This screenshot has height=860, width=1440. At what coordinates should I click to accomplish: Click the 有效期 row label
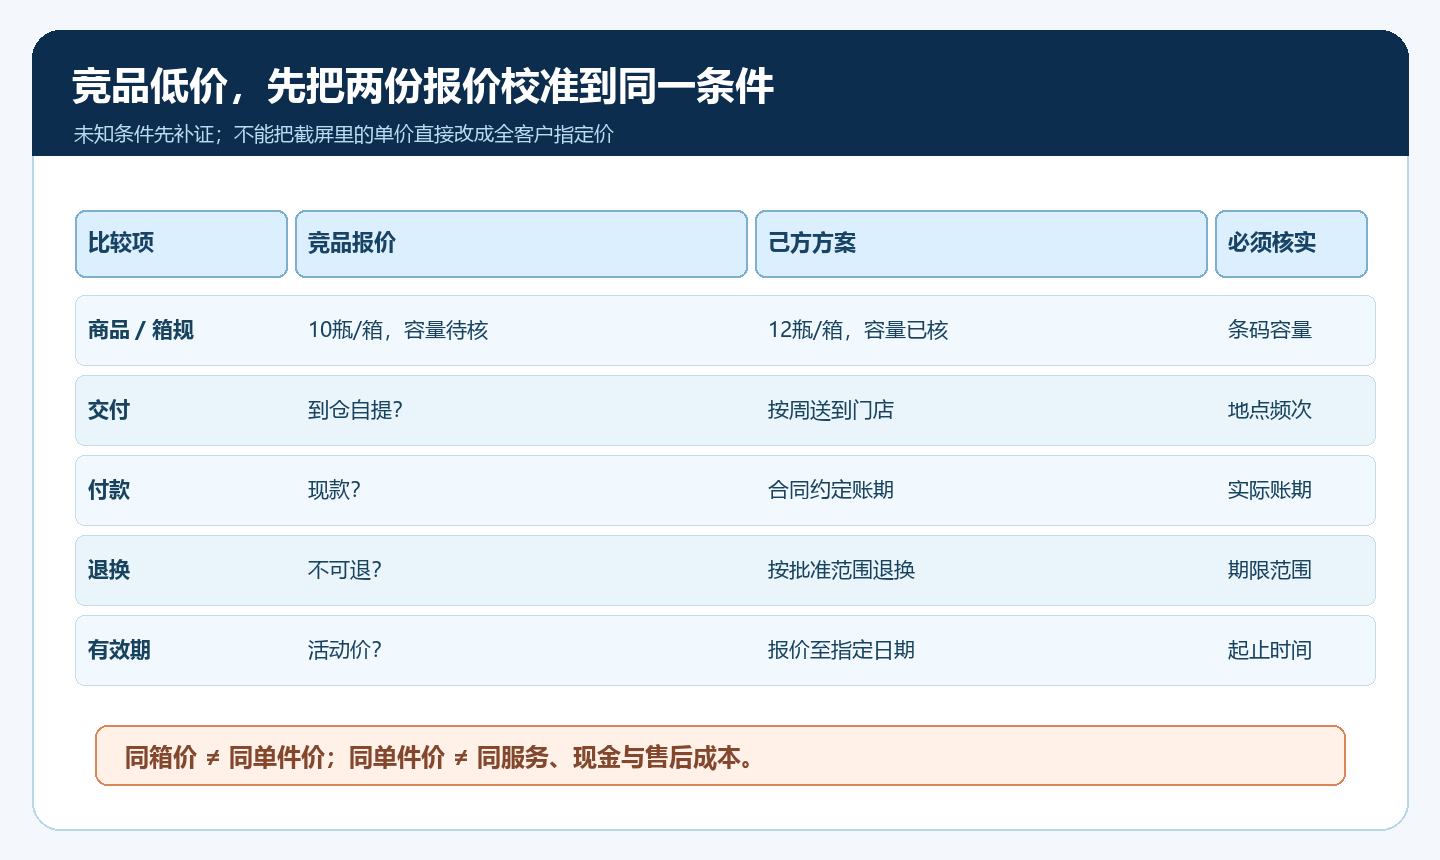[119, 650]
